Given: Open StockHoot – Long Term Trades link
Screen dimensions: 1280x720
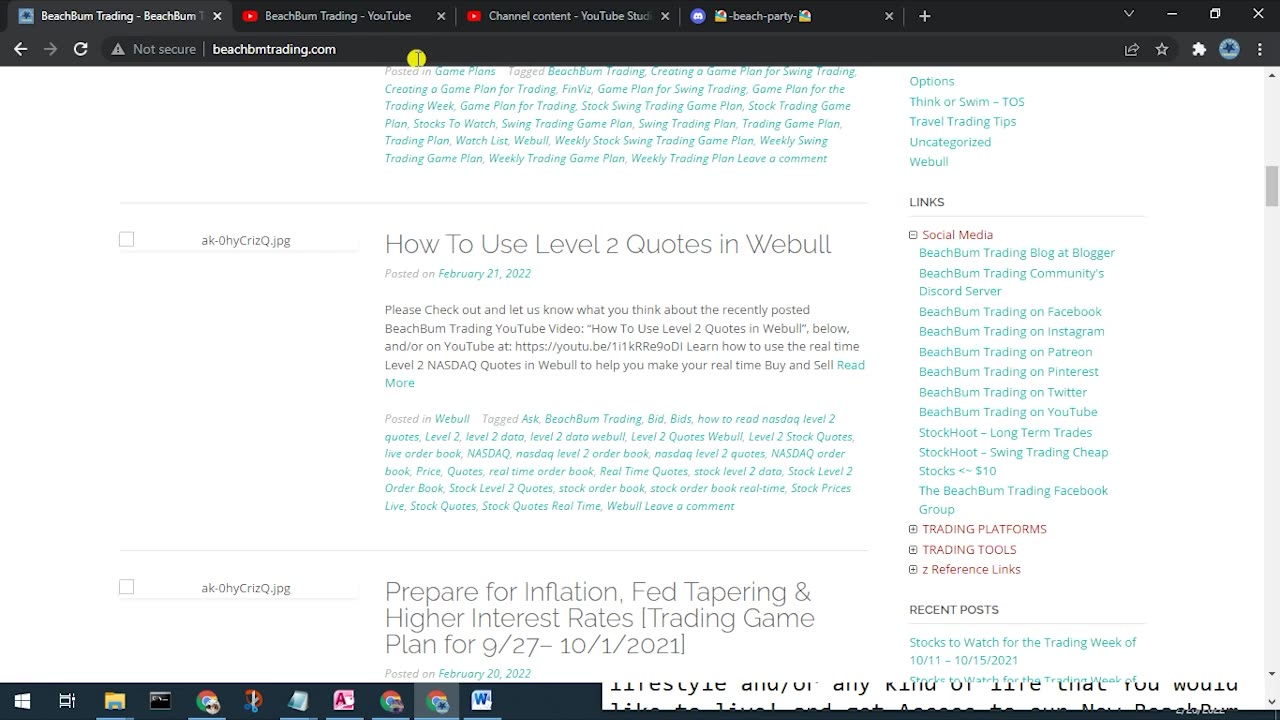Looking at the screenshot, I should pos(1005,432).
